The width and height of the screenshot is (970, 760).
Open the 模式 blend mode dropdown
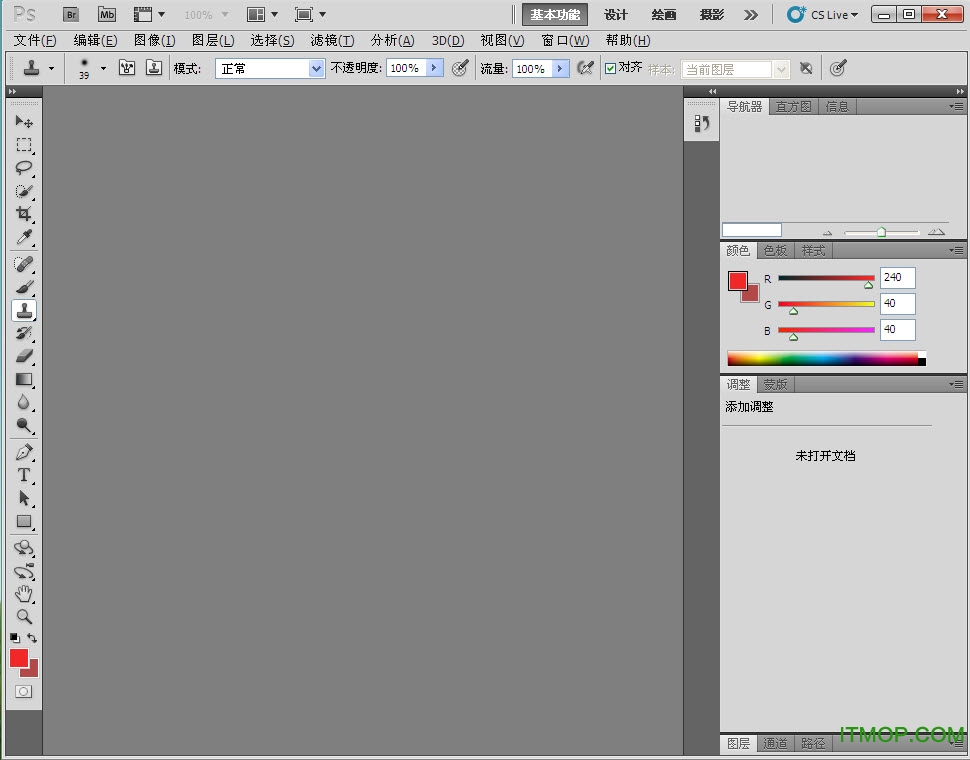point(270,67)
